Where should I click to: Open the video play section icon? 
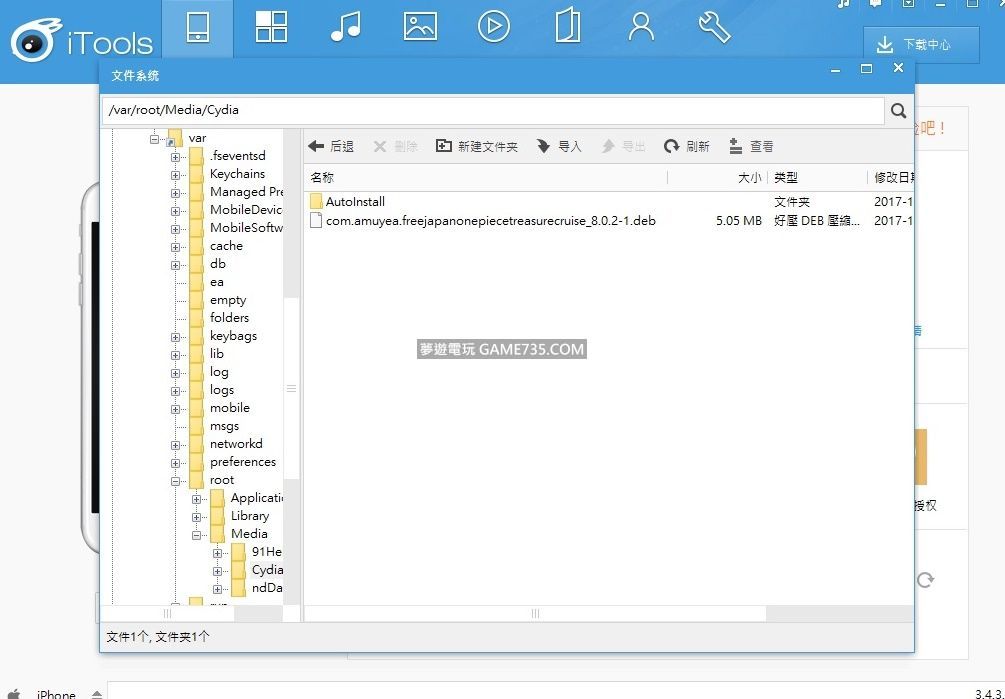click(x=493, y=27)
